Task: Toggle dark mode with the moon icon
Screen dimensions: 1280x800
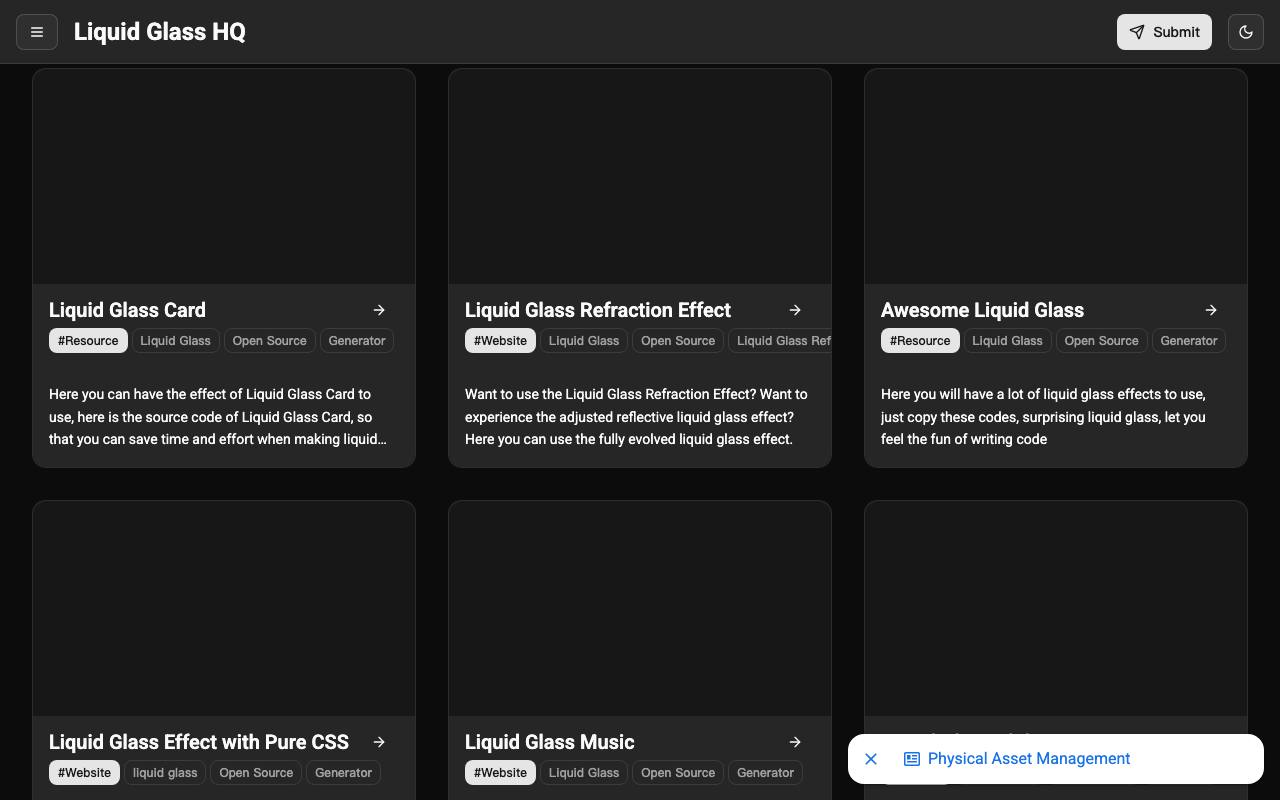Action: (x=1246, y=32)
